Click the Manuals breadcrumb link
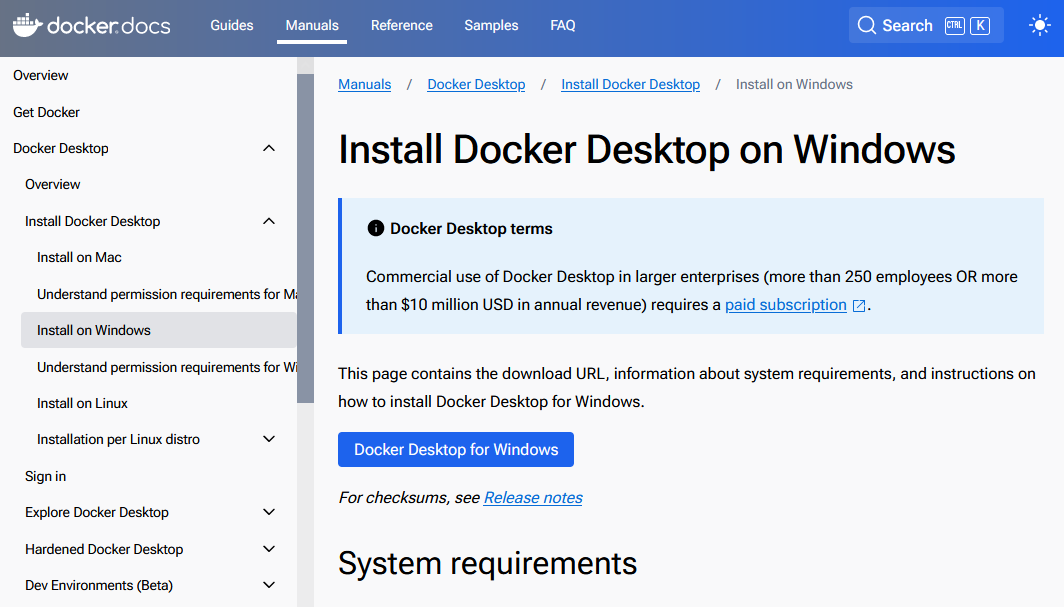The image size is (1064, 607). [x=364, y=85]
